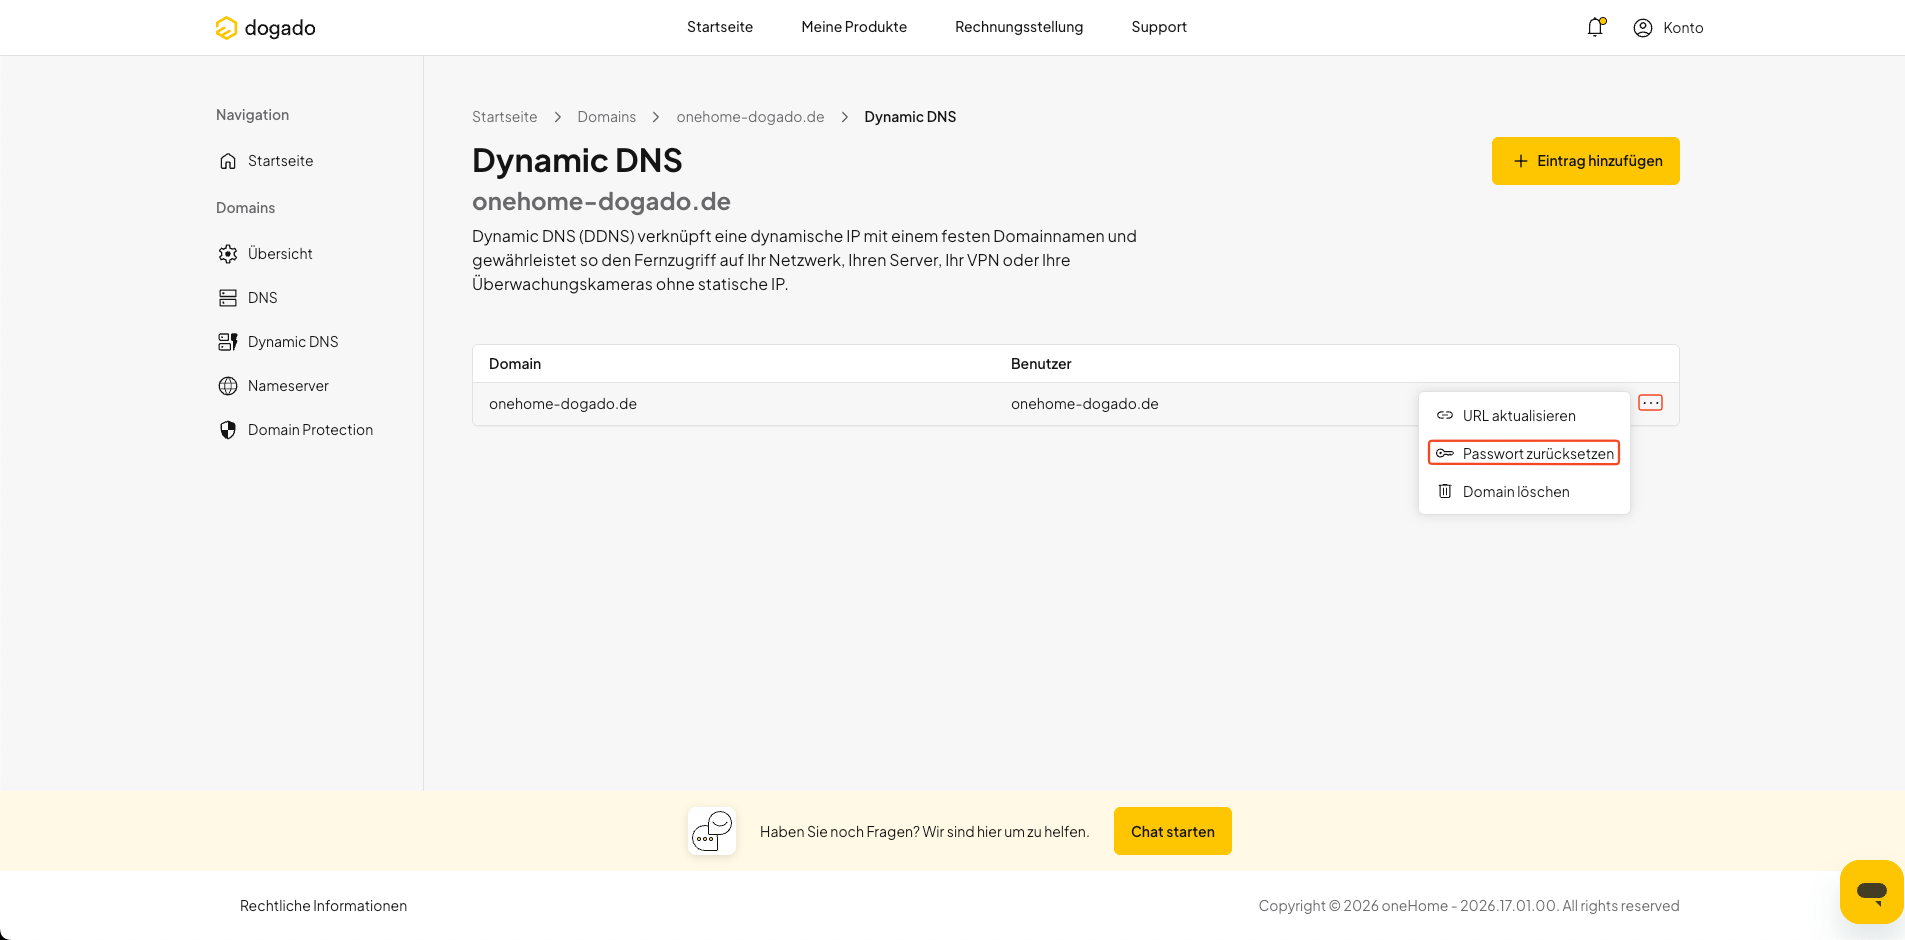Image resolution: width=1905 pixels, height=940 pixels.
Task: Open Rechnungsstellung in the top navigation
Action: coord(1019,27)
